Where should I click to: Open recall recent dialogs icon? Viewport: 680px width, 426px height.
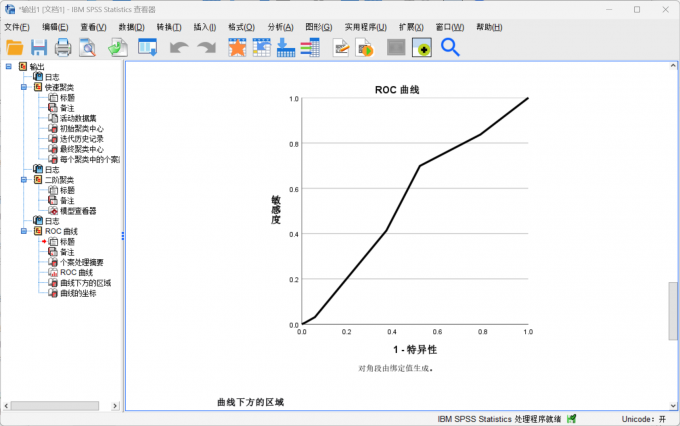click(x=147, y=47)
